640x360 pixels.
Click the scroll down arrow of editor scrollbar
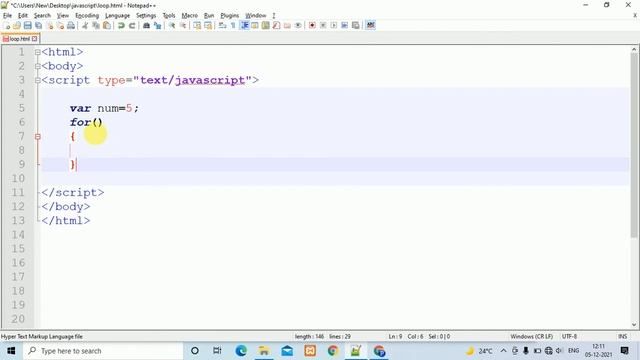[634, 325]
